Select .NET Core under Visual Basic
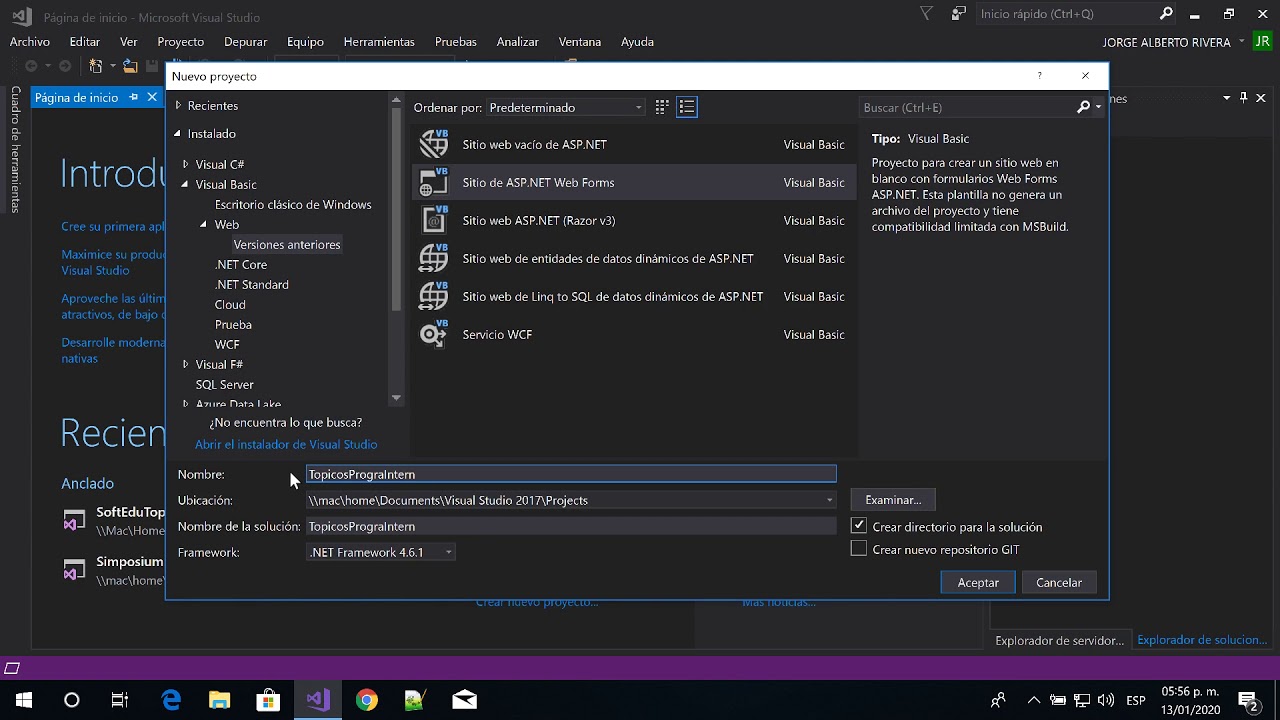1280x720 pixels. 241,264
